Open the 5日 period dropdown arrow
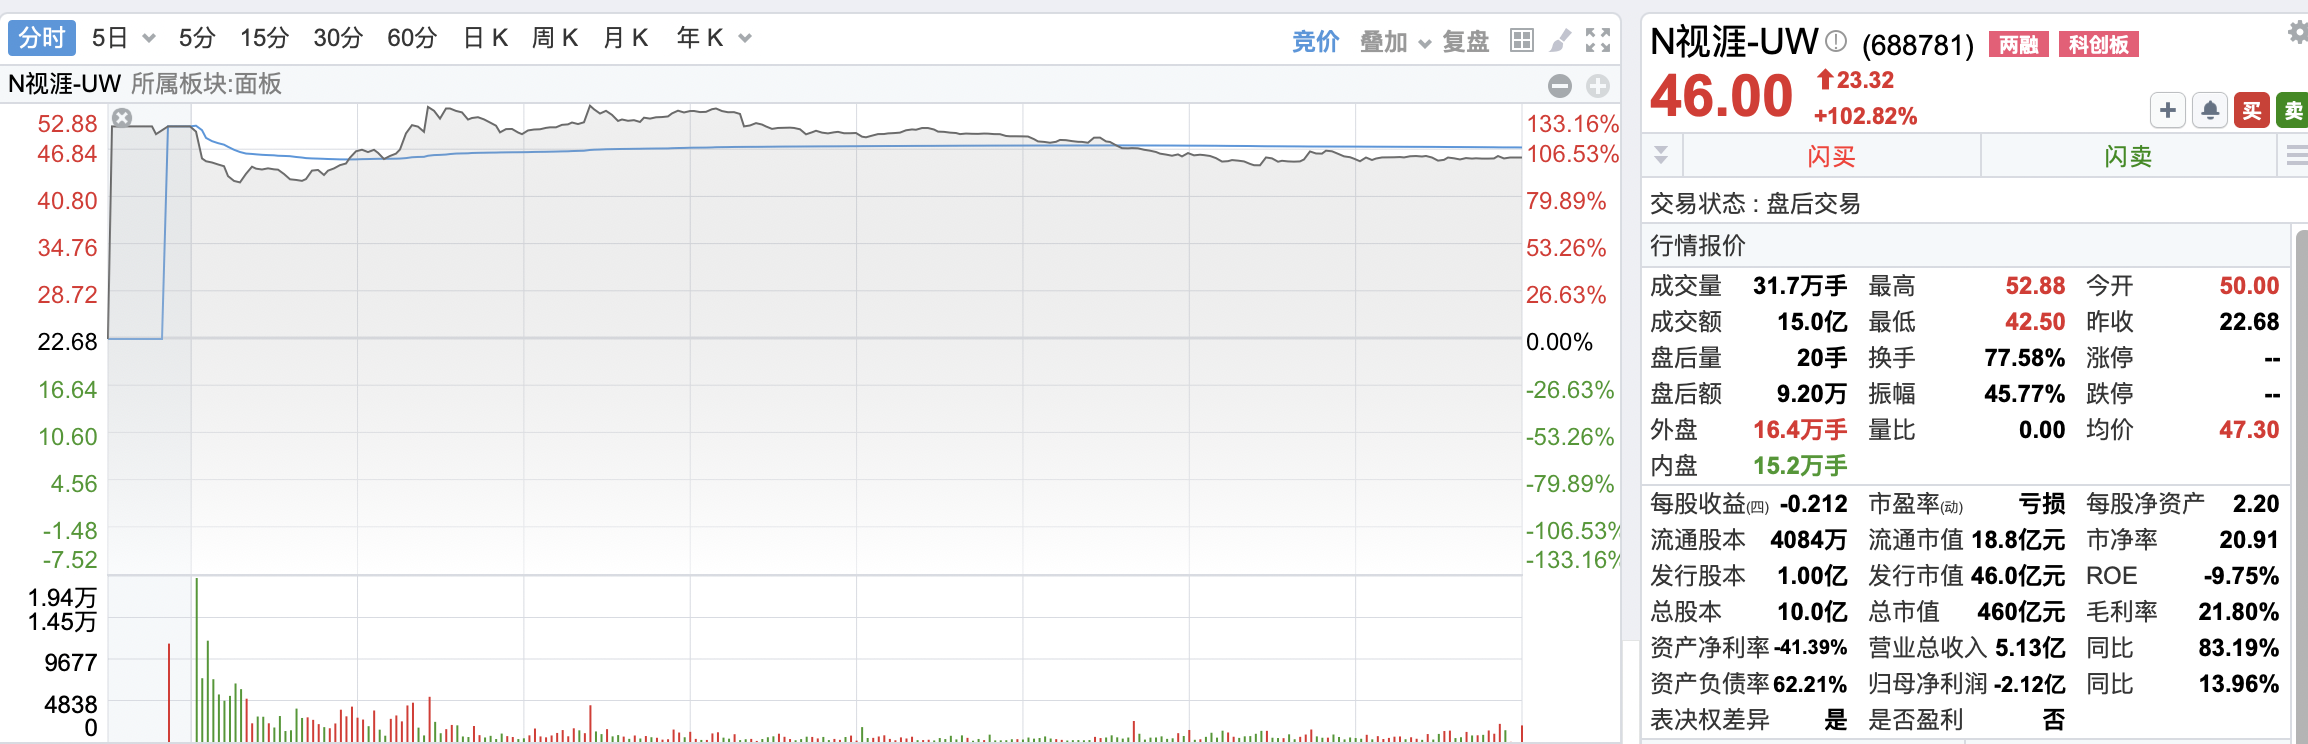2308x744 pixels. click(149, 39)
